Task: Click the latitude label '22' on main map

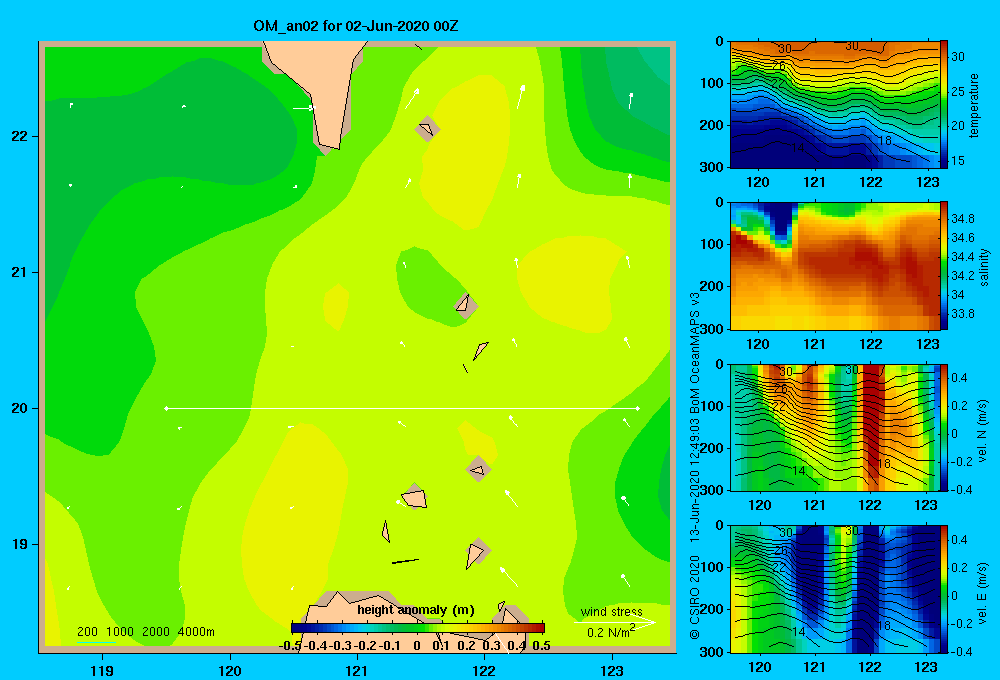Action: pos(20,137)
